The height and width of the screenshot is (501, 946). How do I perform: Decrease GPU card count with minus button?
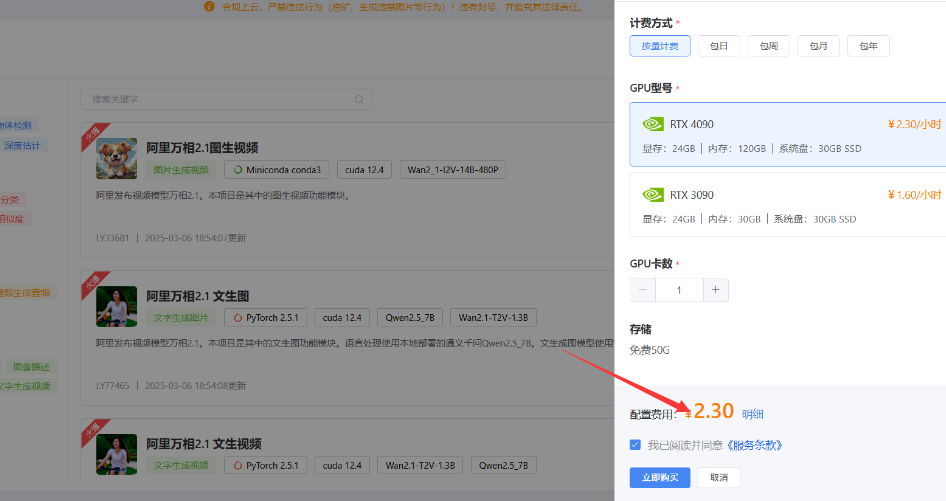point(642,290)
